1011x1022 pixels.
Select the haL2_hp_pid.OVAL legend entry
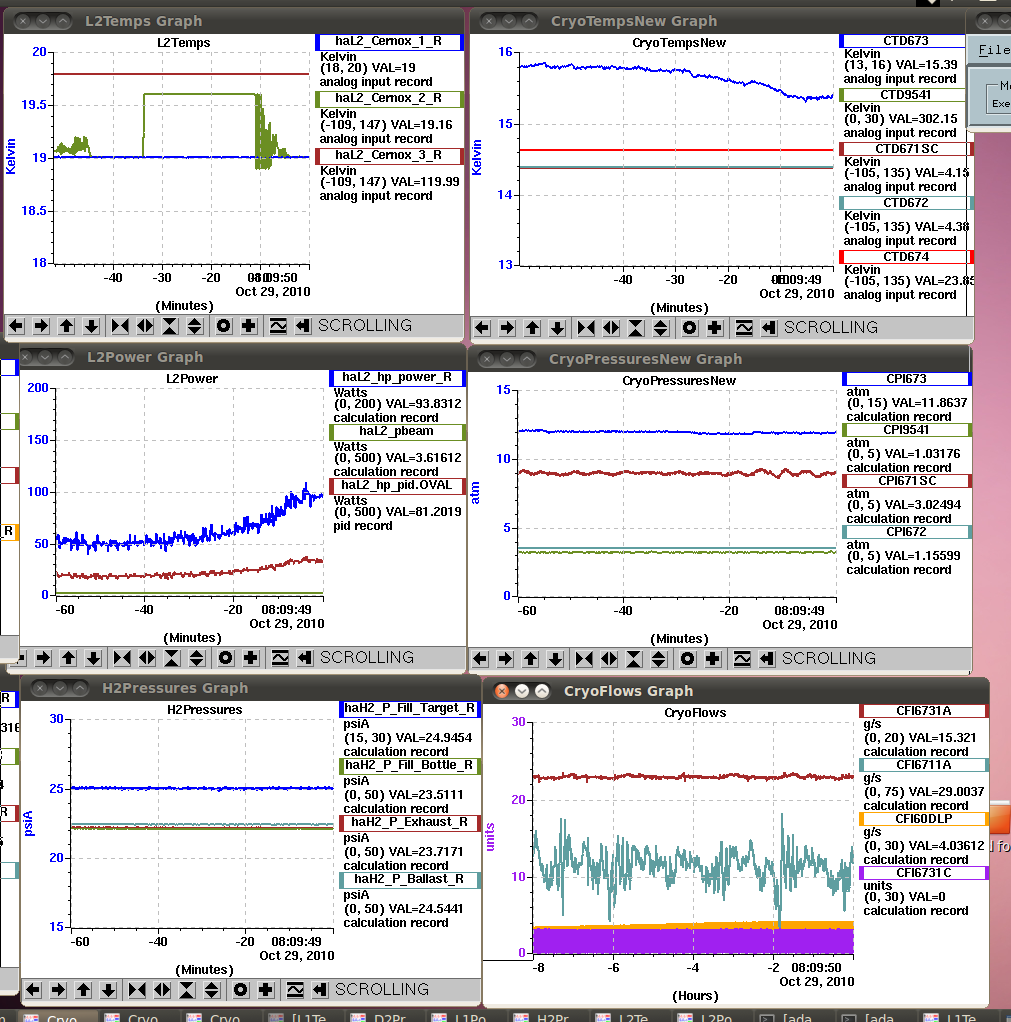[397, 486]
